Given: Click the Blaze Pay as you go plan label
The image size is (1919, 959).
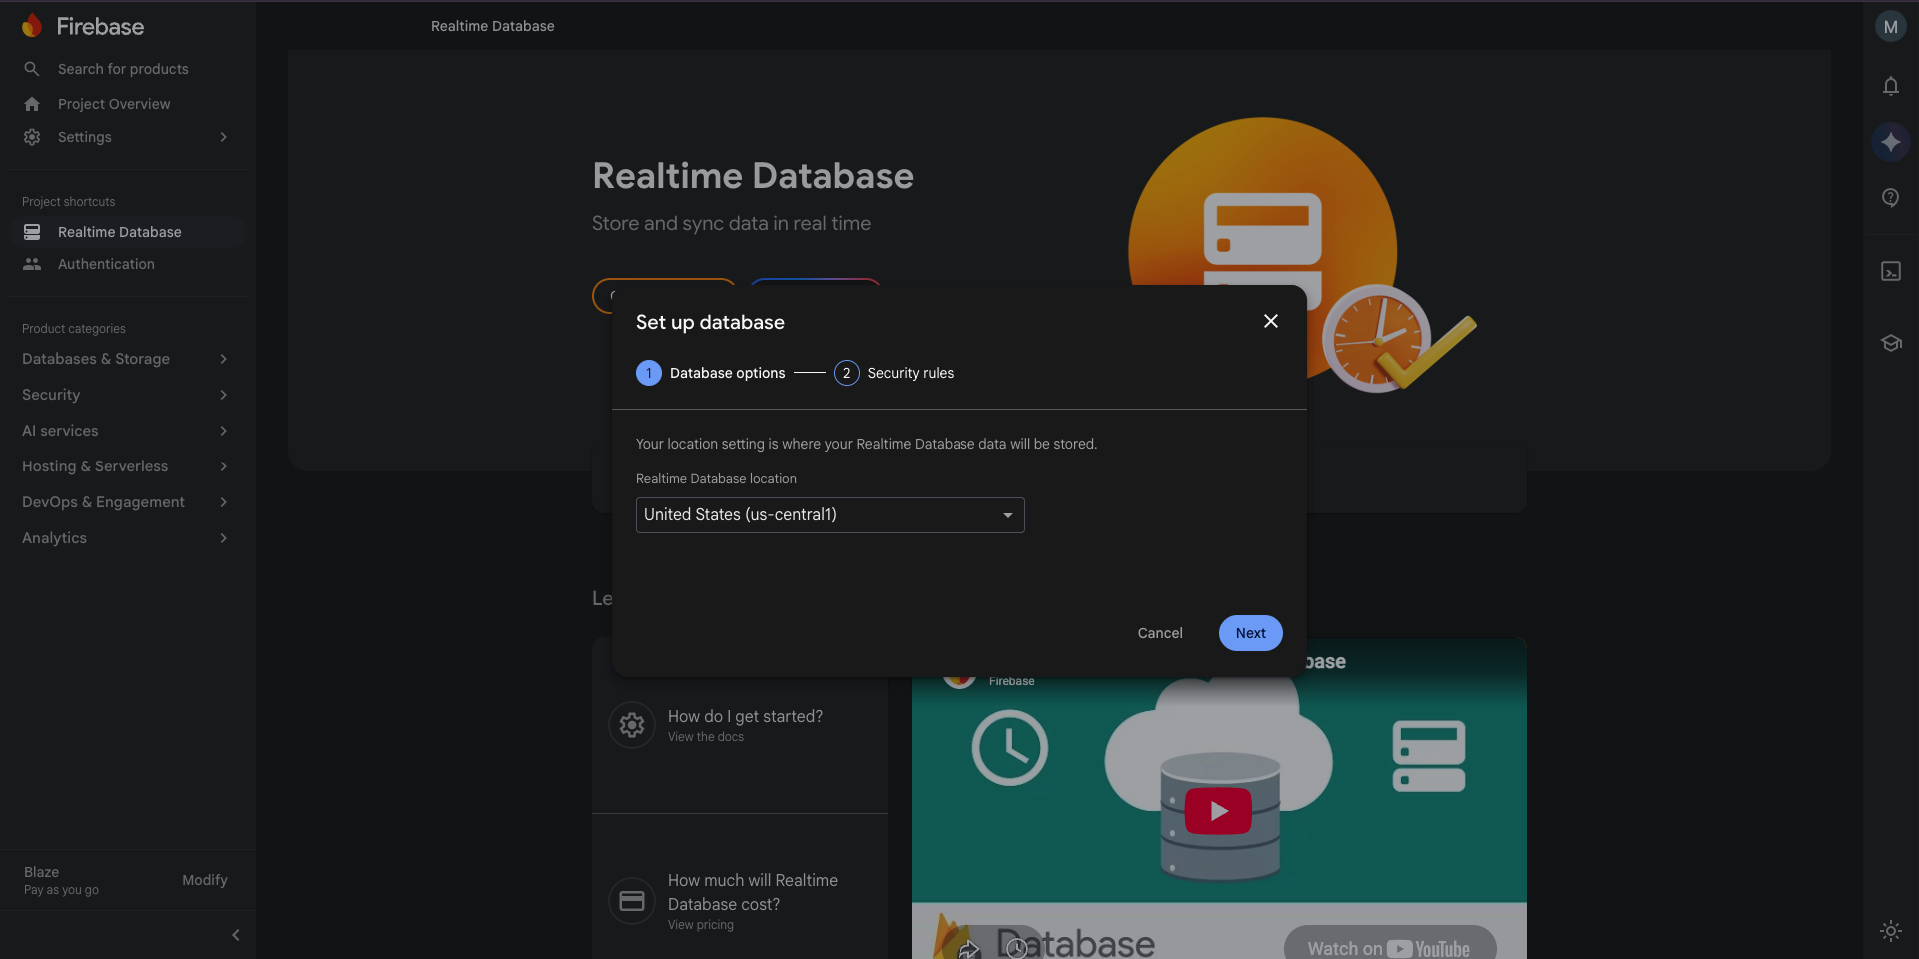Looking at the screenshot, I should tap(61, 880).
